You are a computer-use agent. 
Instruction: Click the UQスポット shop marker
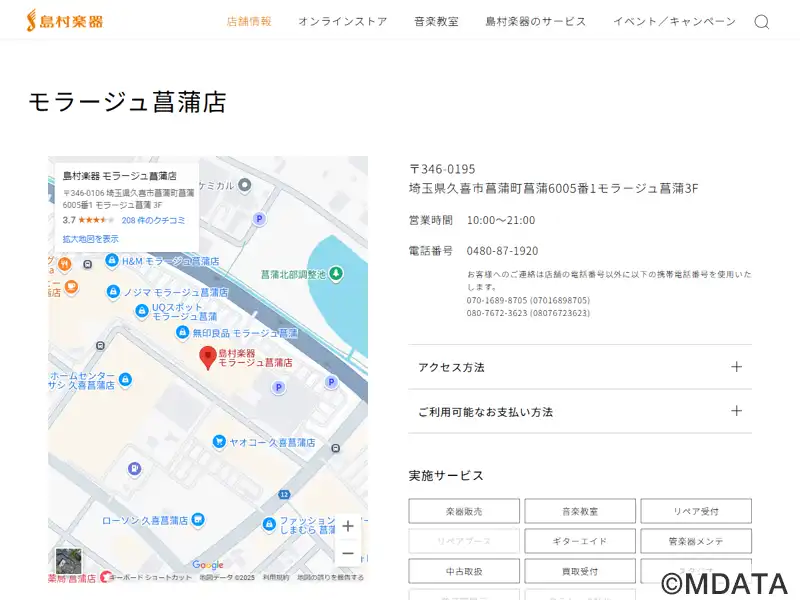(x=141, y=311)
